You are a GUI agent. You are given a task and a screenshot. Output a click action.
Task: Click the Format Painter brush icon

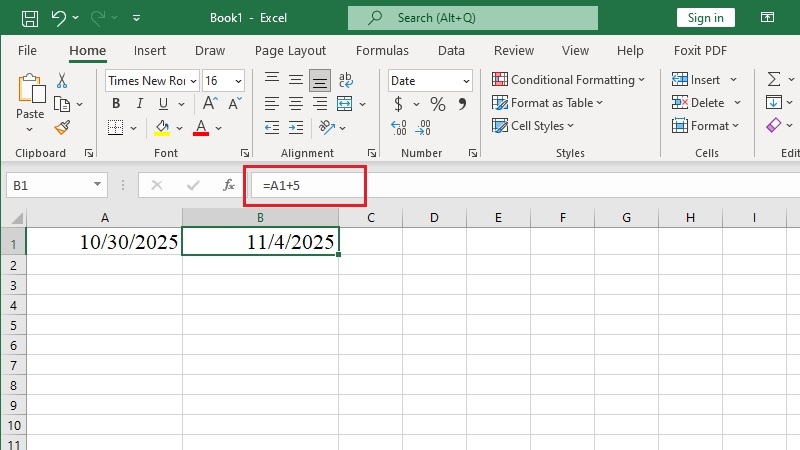pyautogui.click(x=62, y=127)
